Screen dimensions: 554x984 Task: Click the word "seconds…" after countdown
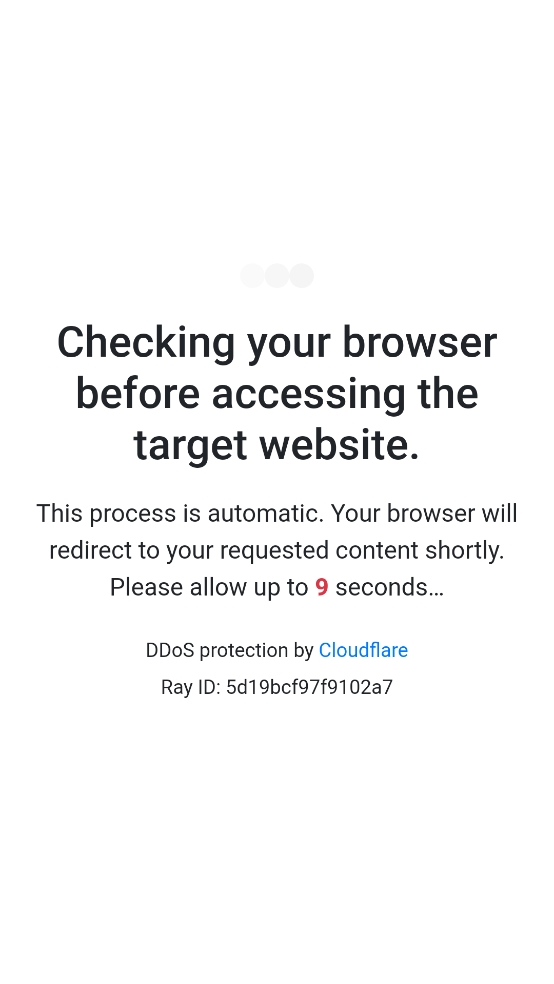[390, 587]
